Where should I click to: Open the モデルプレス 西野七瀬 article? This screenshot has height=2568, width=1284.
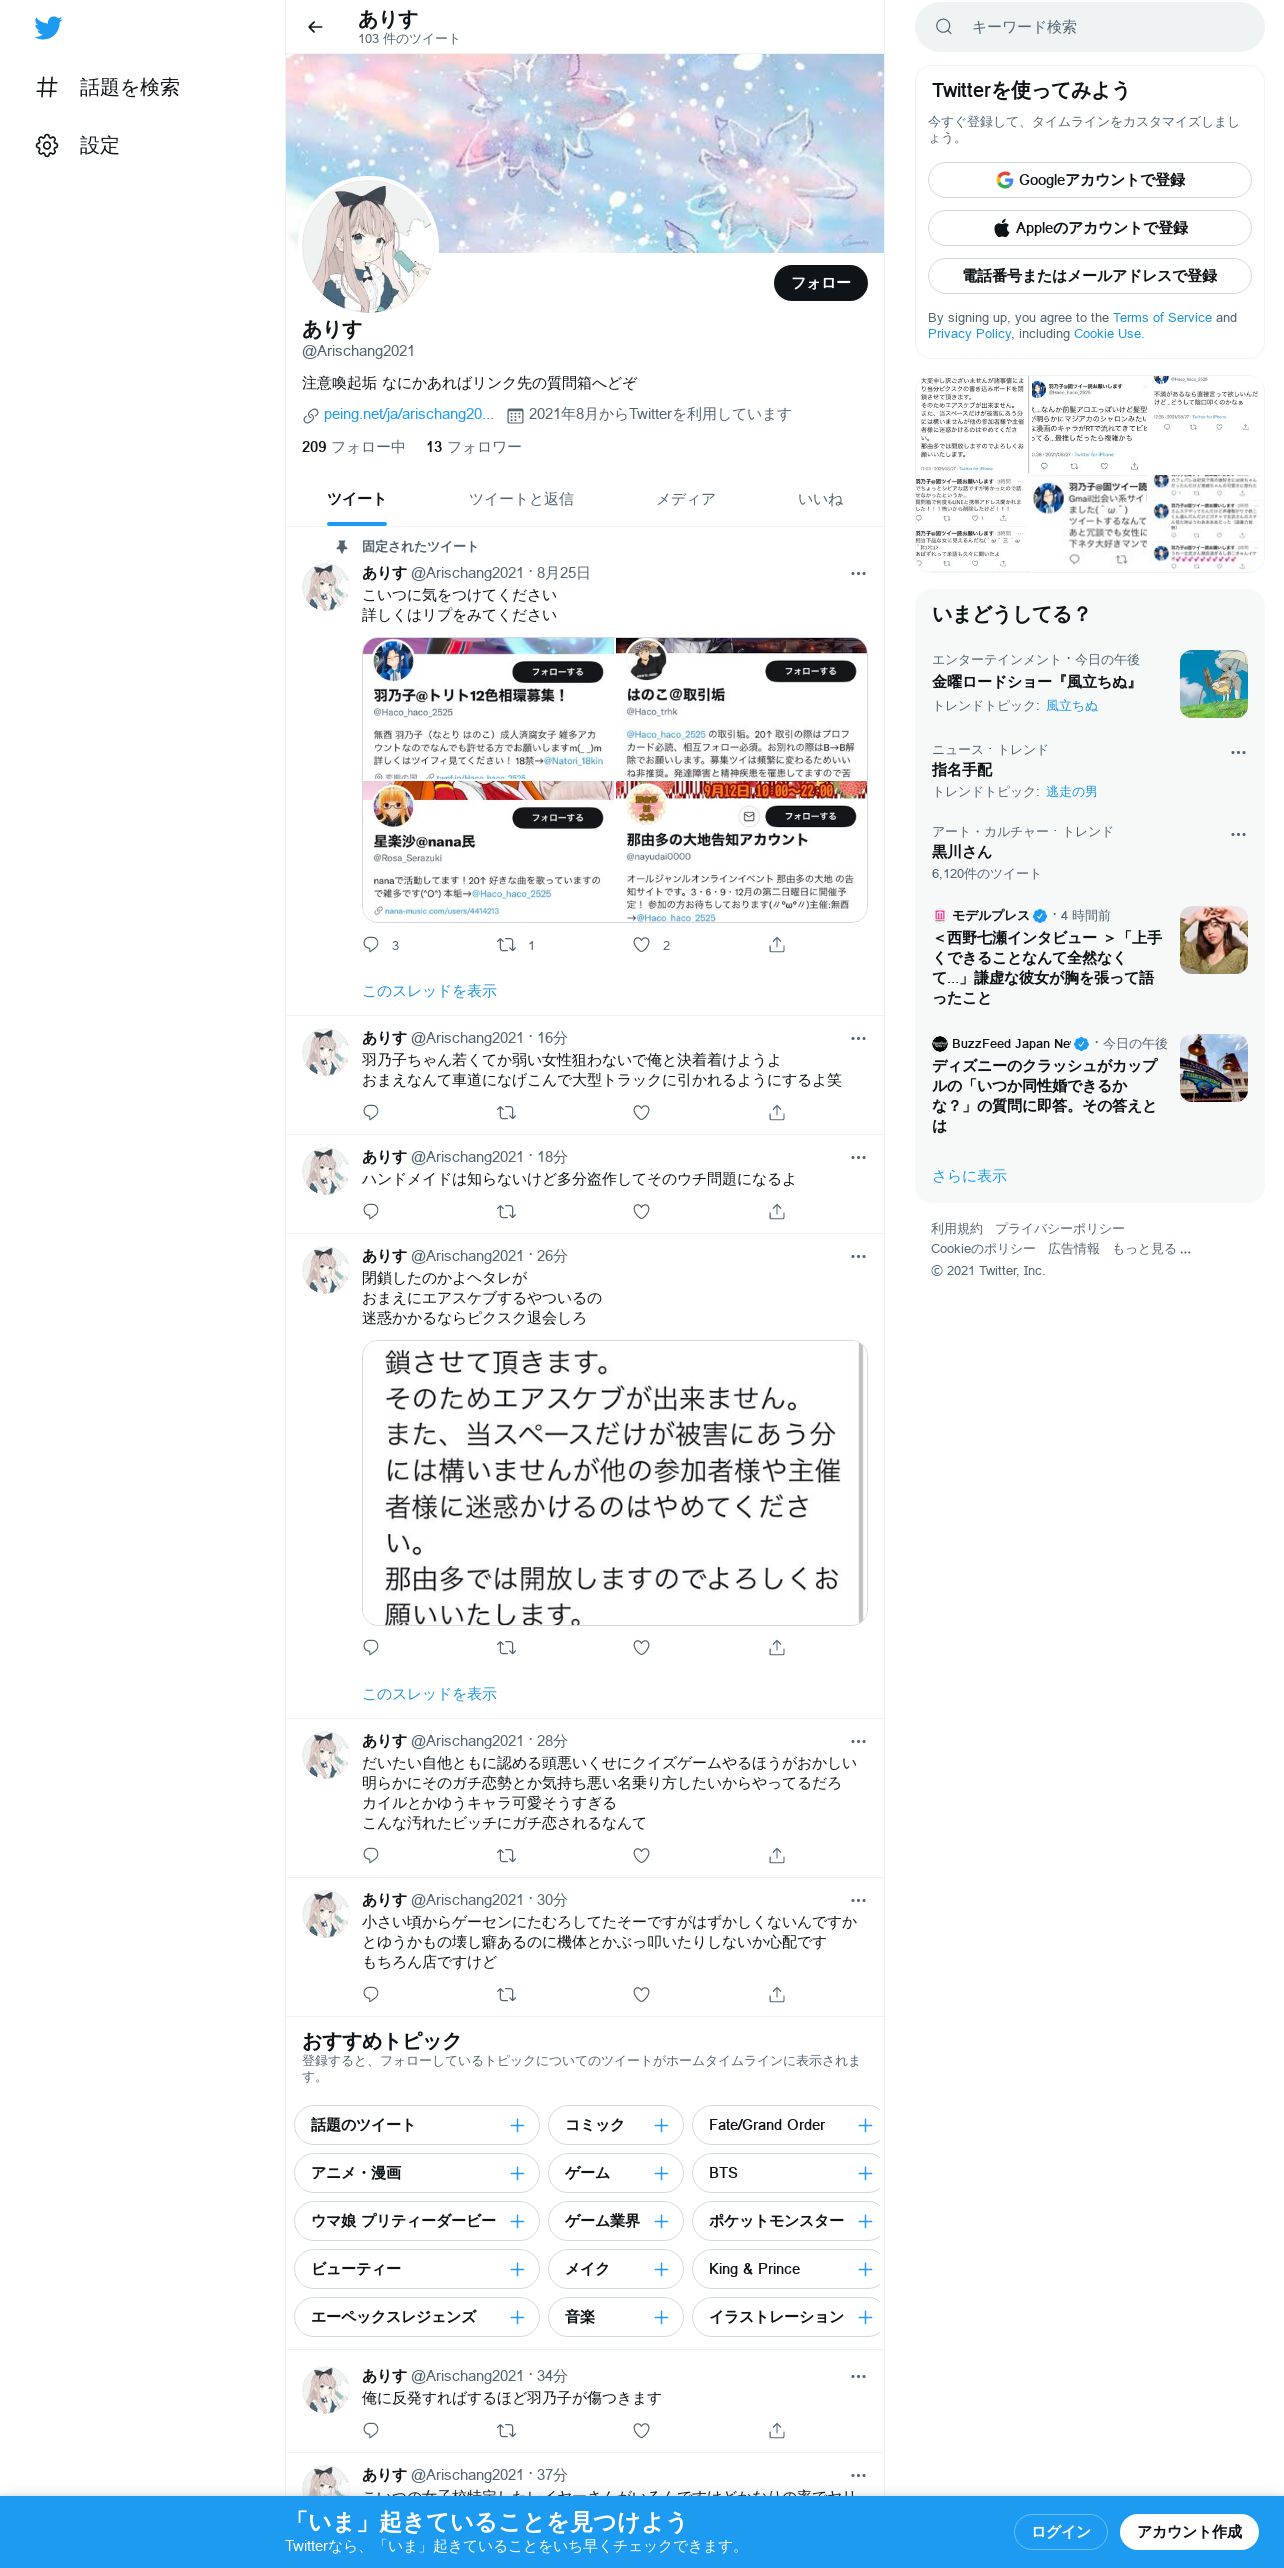click(1089, 957)
